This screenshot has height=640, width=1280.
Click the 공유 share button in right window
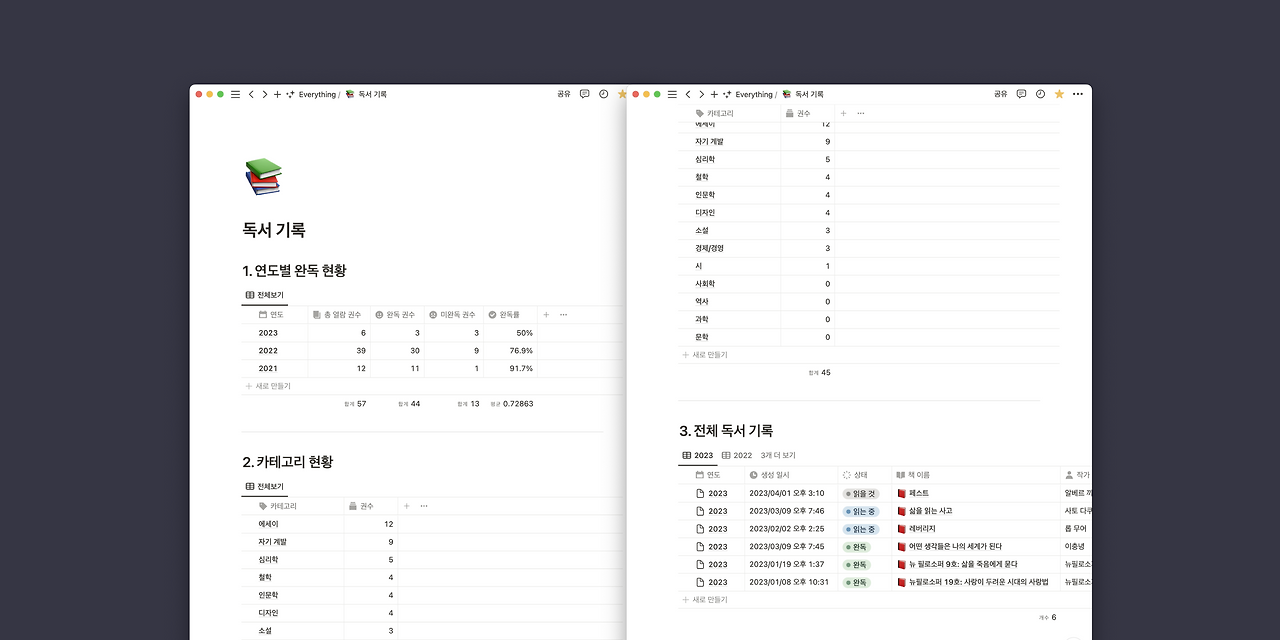(x=1000, y=94)
